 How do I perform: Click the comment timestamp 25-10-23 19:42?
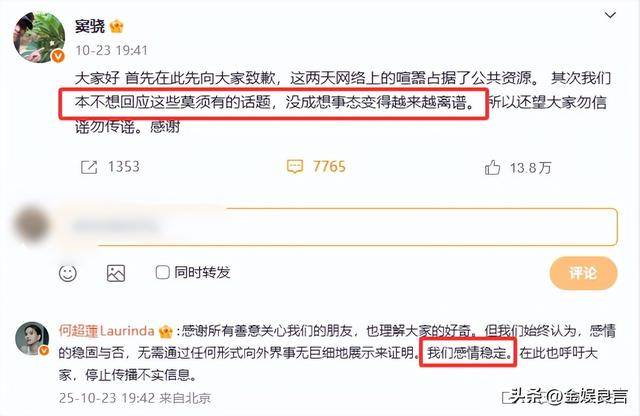tap(107, 398)
